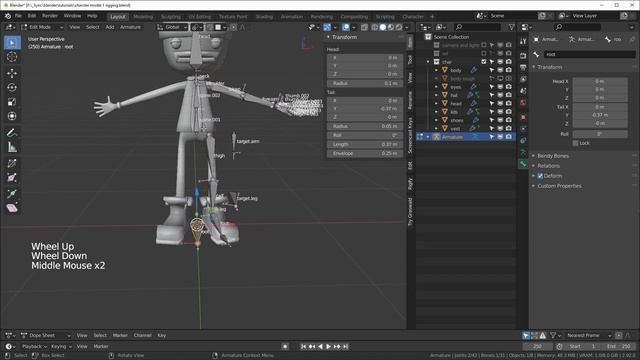Toggle show gizmo button
640x360 pixels.
327,27
